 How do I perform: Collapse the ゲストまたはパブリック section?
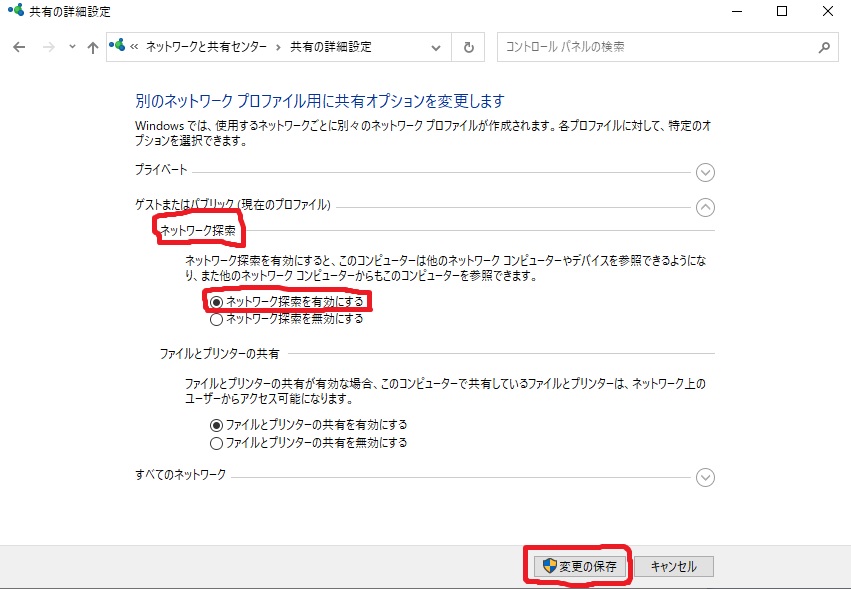[705, 207]
